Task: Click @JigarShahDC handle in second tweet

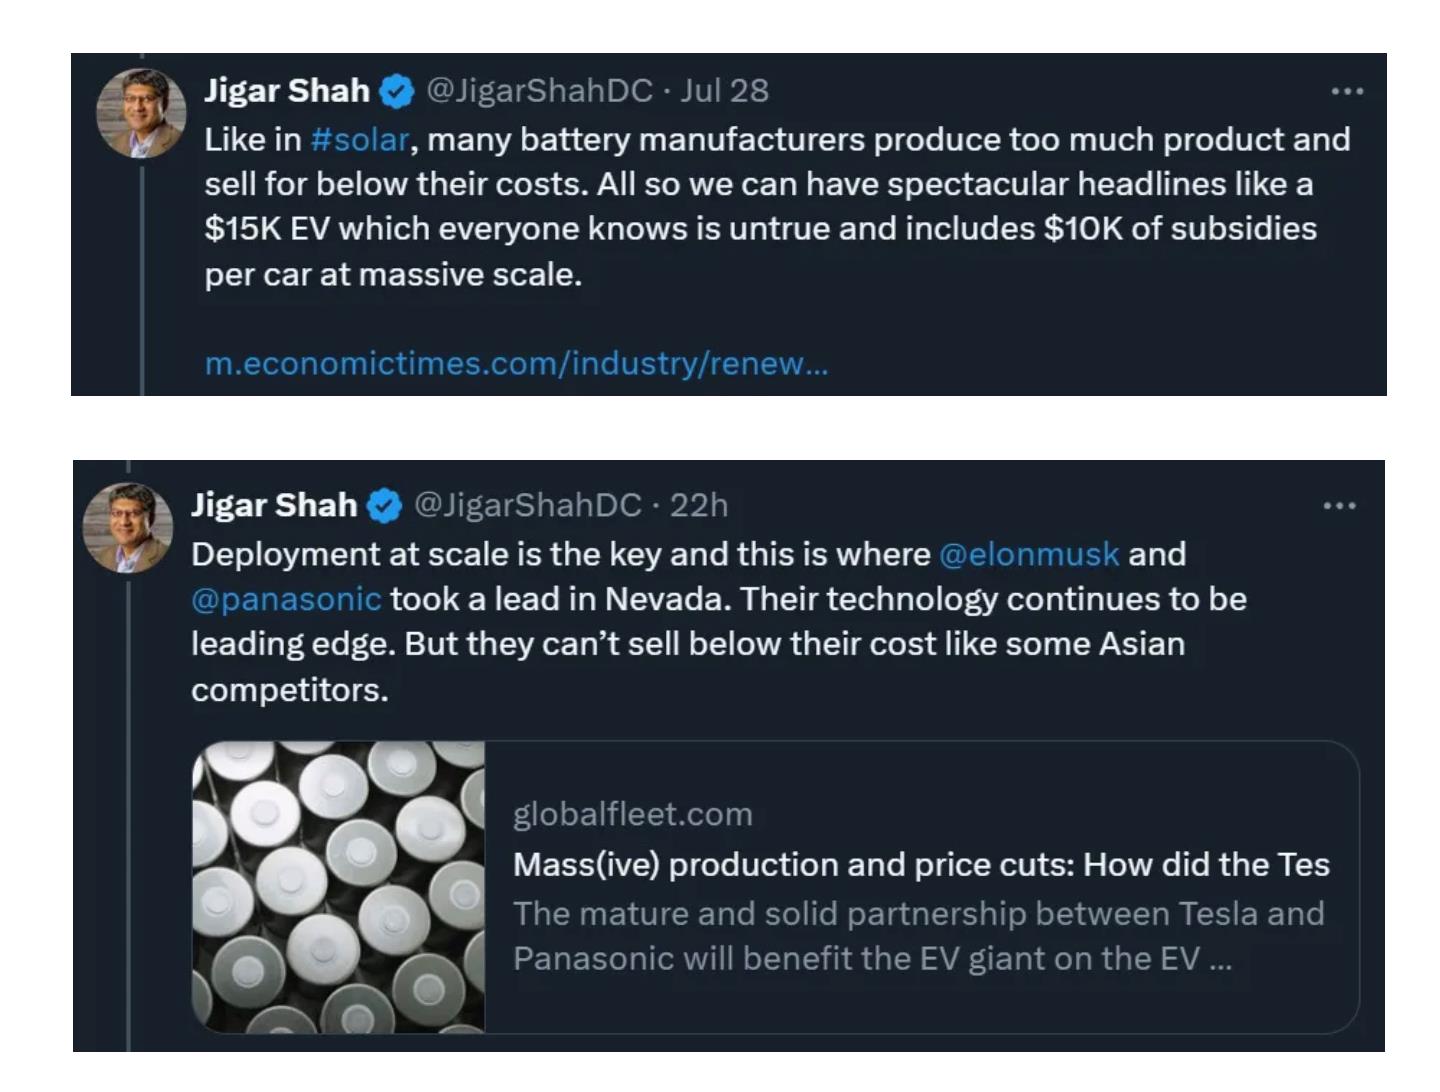Action: point(527,506)
